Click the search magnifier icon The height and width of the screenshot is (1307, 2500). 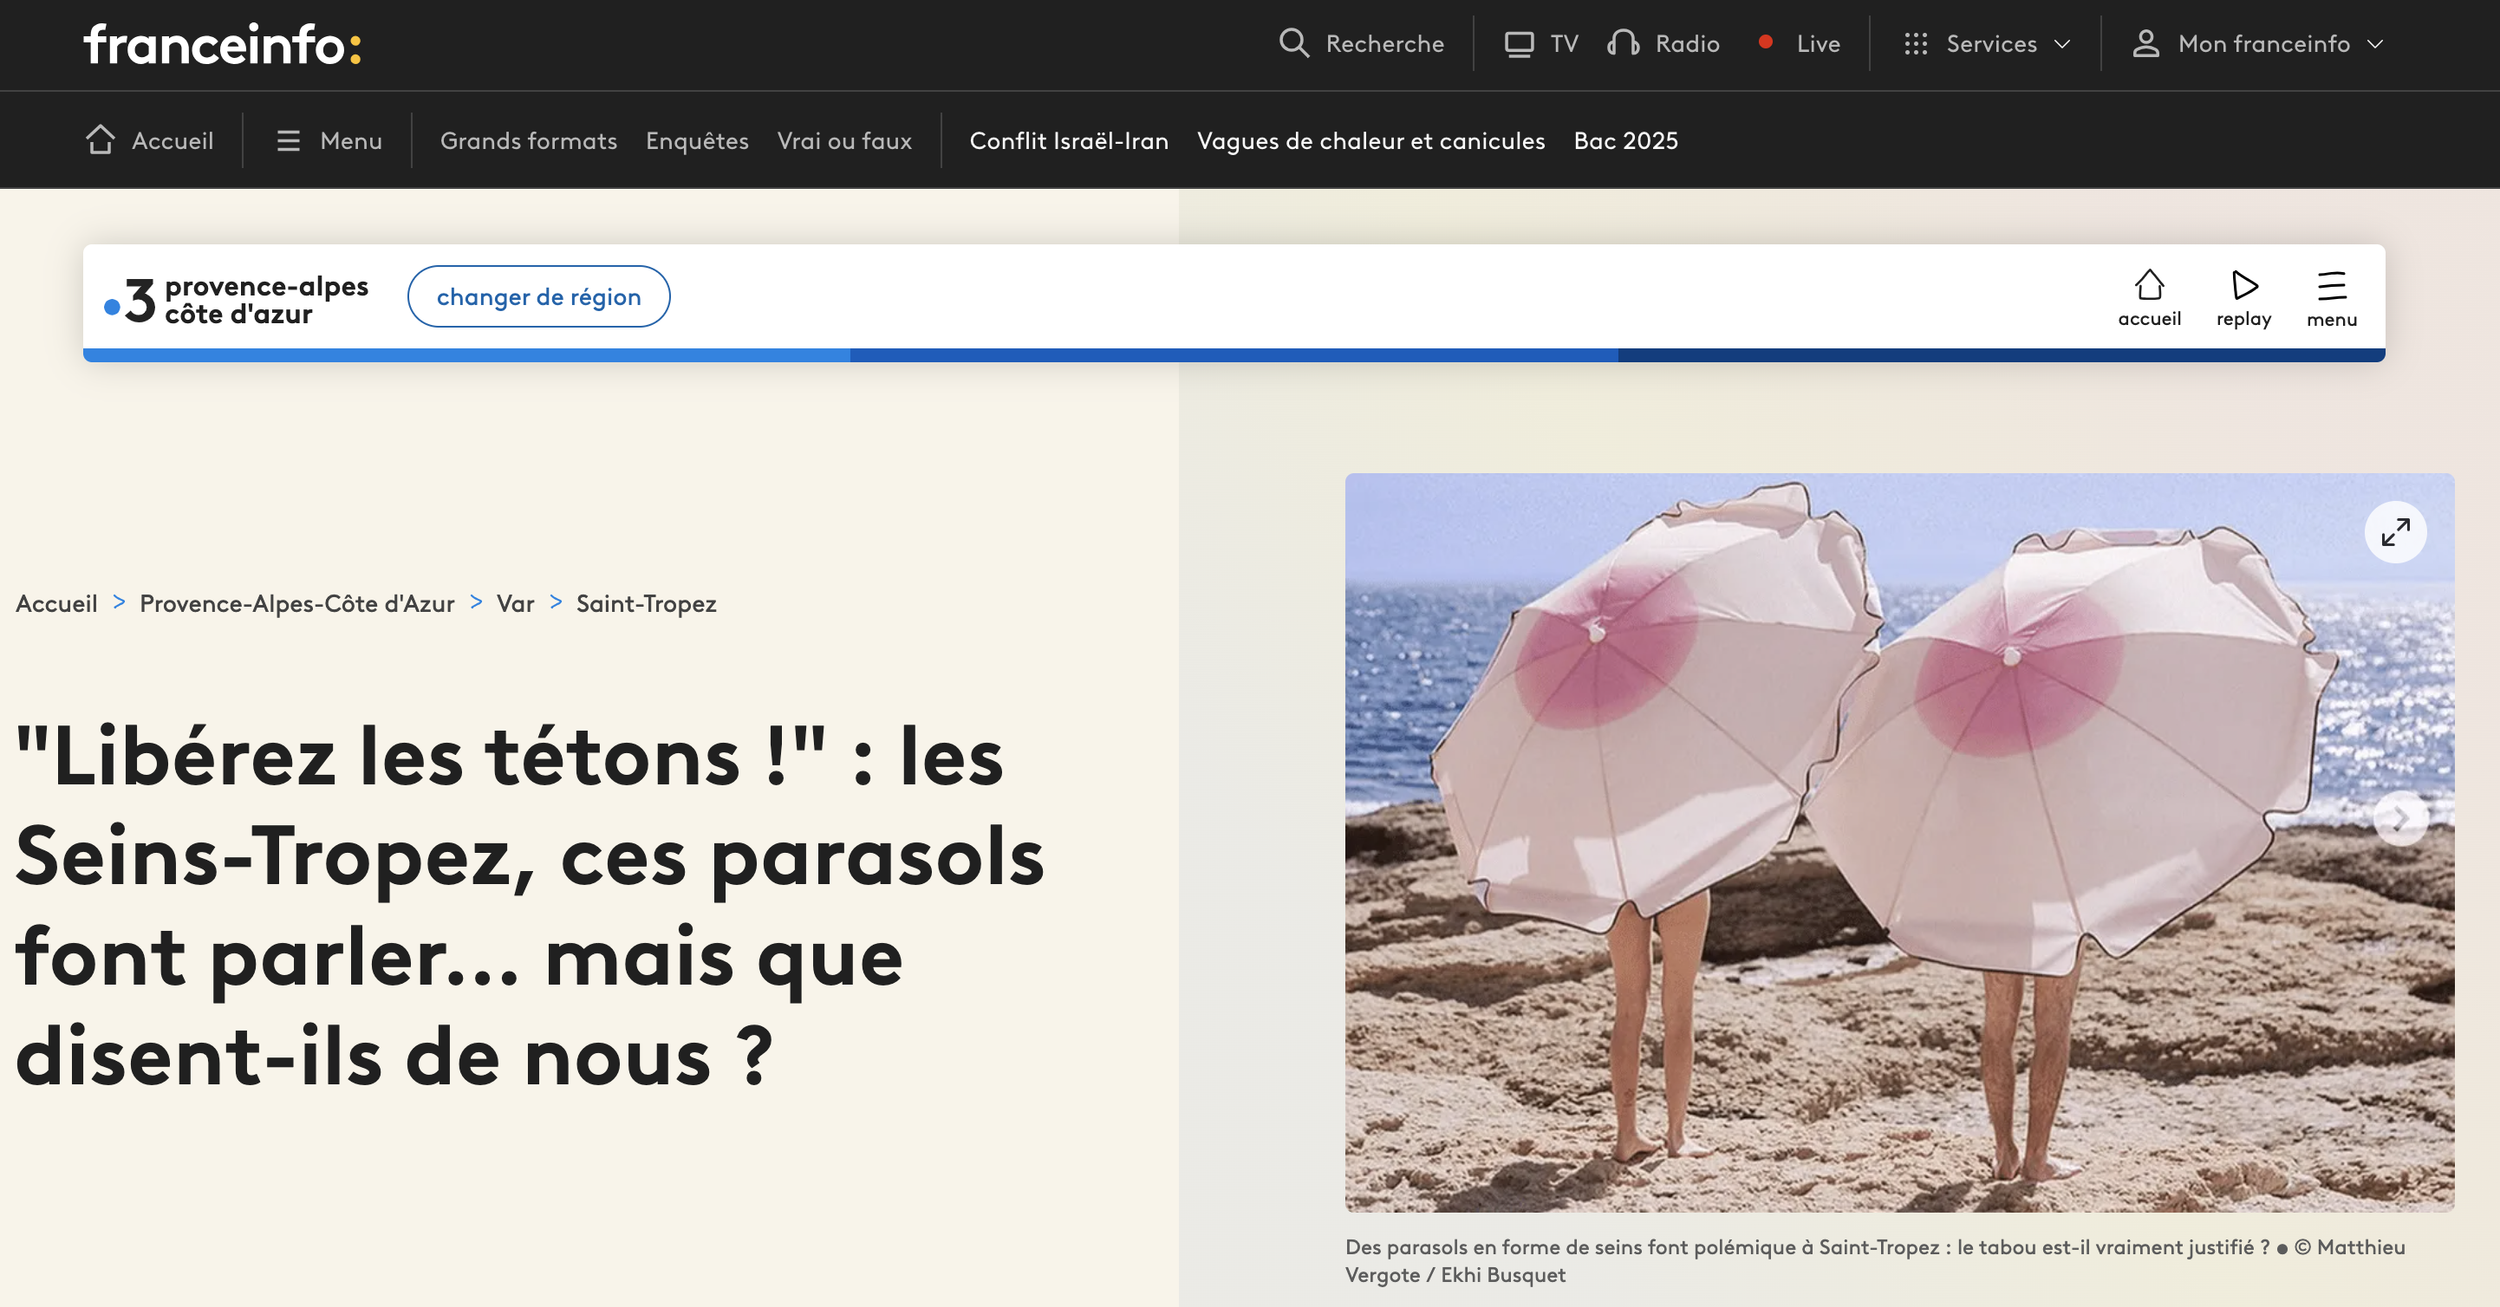[1293, 43]
